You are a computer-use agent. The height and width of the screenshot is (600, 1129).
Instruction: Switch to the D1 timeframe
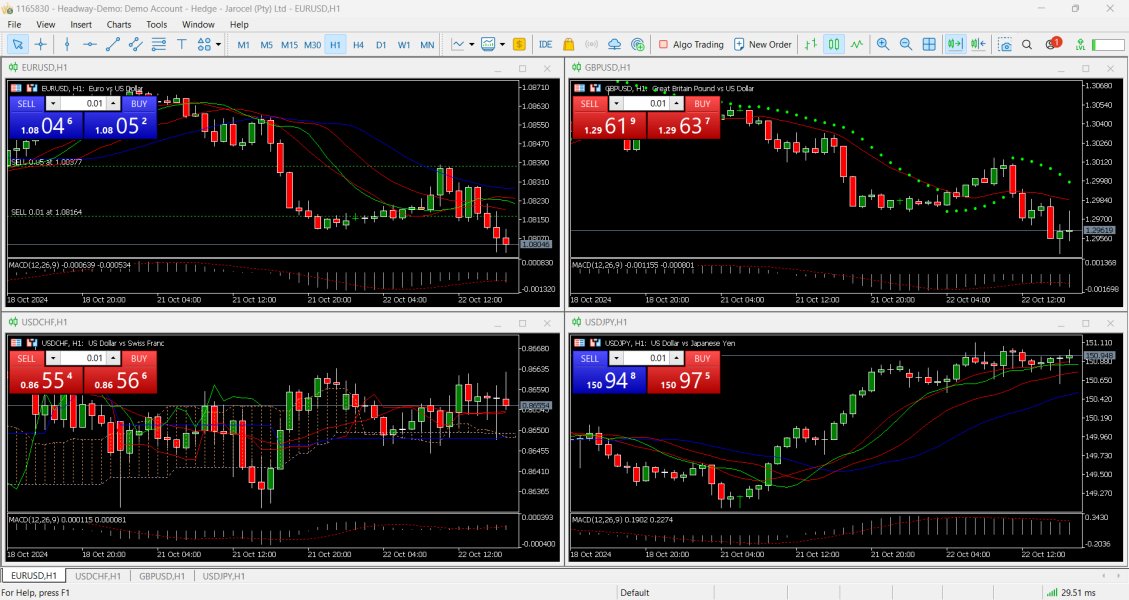[381, 45]
